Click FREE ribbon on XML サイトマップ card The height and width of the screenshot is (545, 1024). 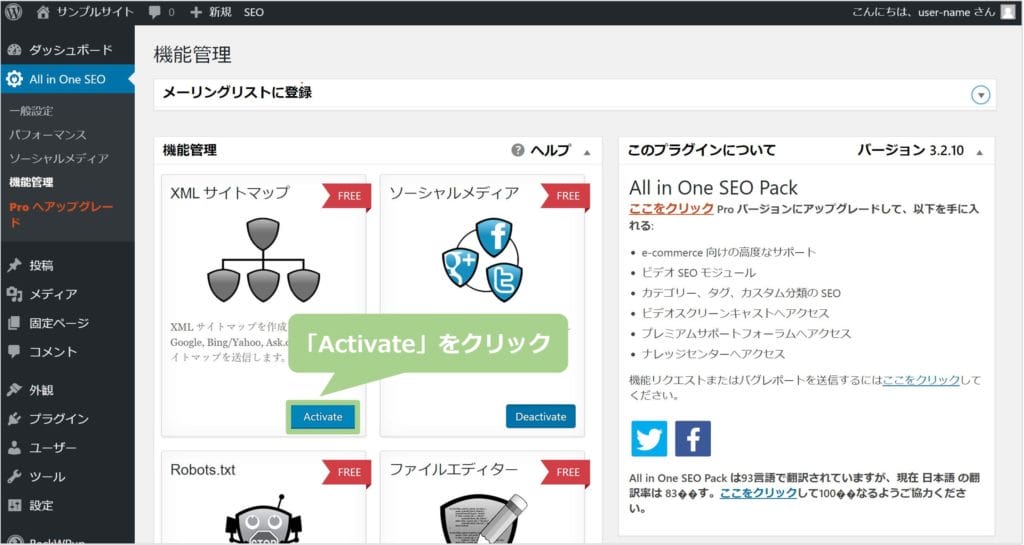tap(347, 196)
